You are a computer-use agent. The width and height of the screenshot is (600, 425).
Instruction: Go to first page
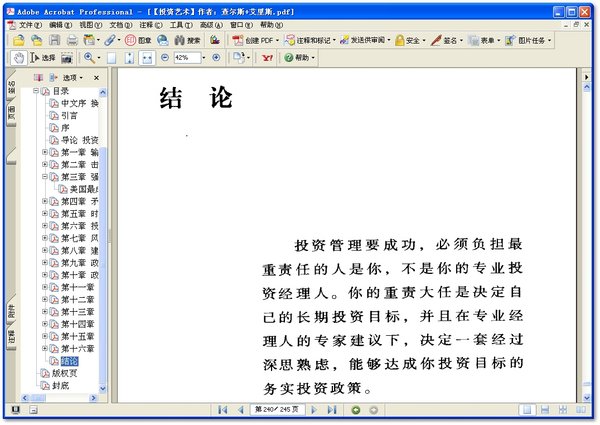[222, 410]
